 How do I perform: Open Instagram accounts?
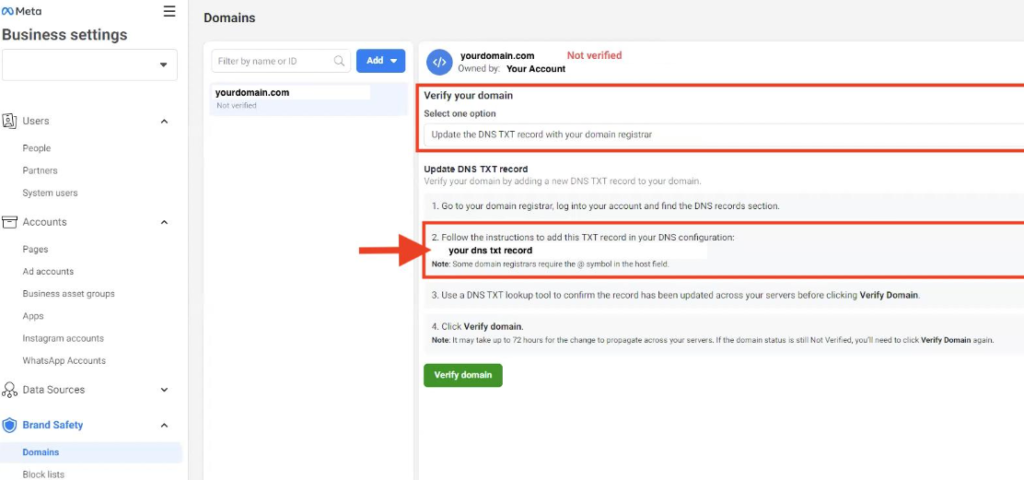(x=63, y=338)
